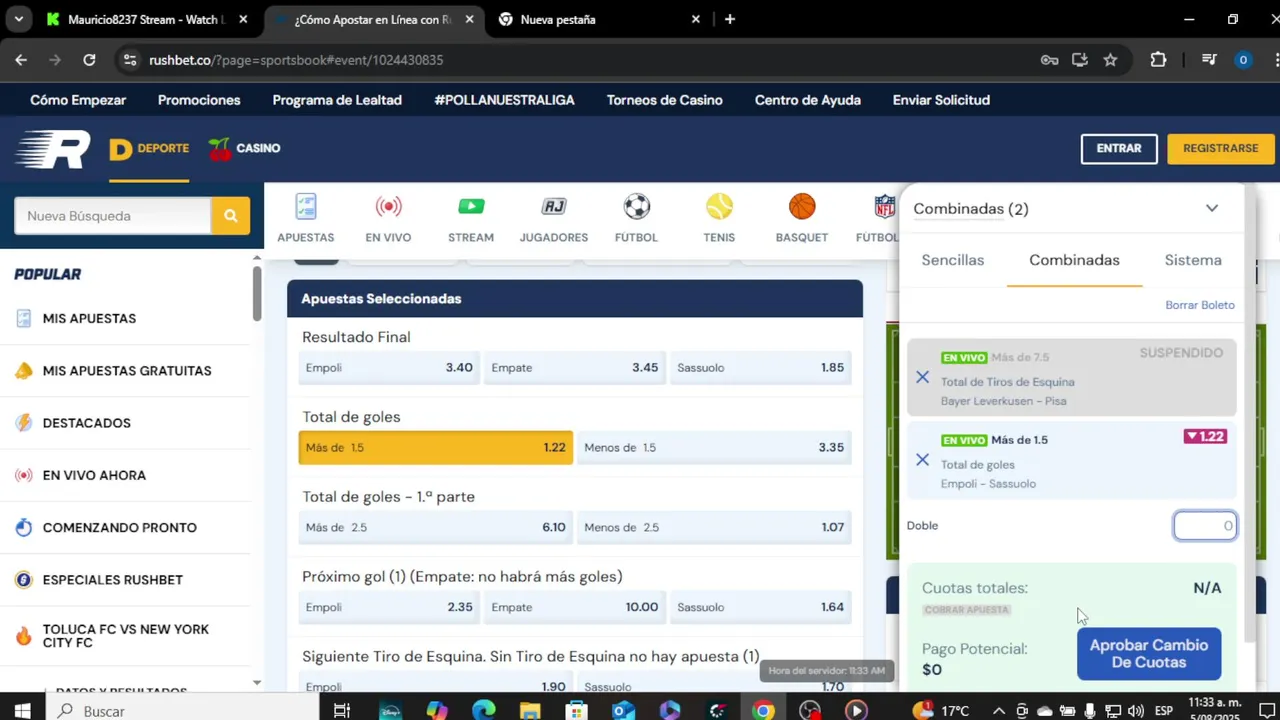The width and height of the screenshot is (1280, 720).
Task: Select Menos de 2.5 at 1.07
Action: (x=714, y=527)
